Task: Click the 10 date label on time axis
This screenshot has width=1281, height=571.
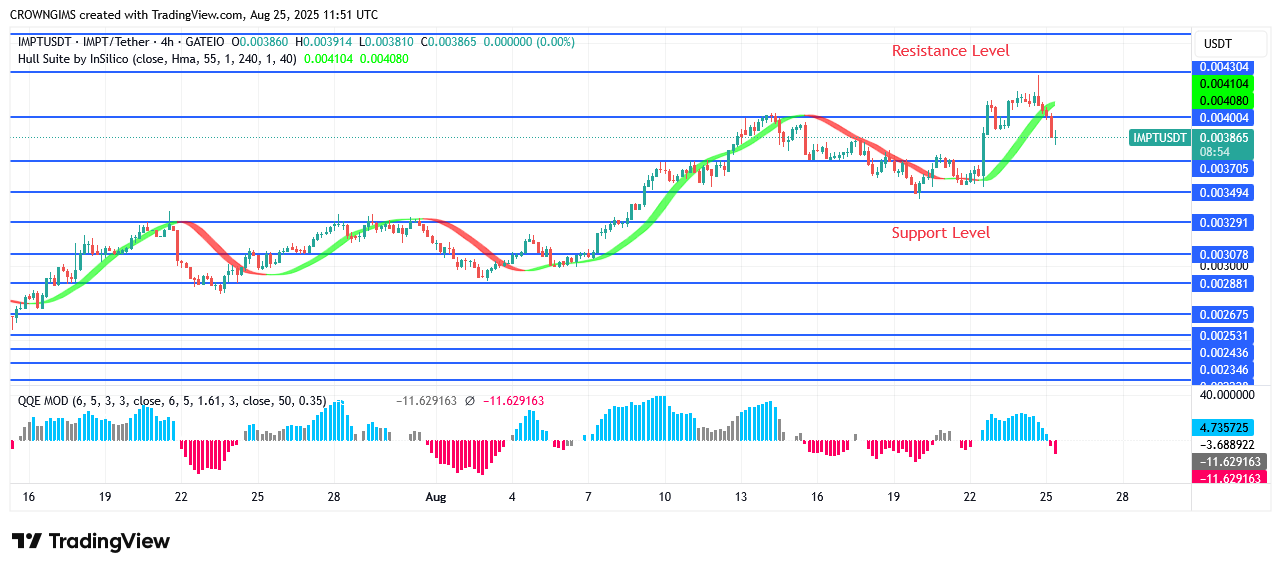Action: pyautogui.click(x=664, y=497)
